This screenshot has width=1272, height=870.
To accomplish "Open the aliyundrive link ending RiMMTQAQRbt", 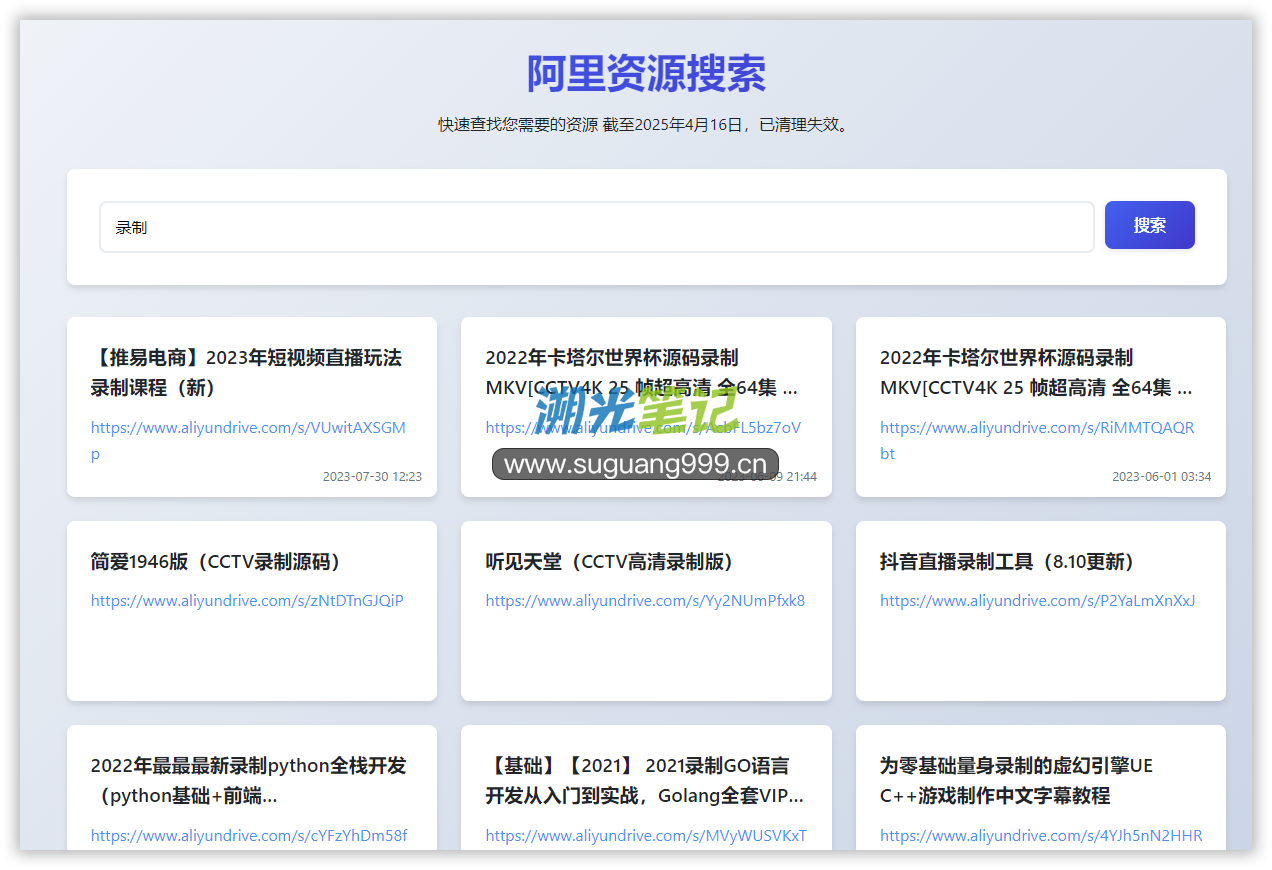I will point(1037,440).
